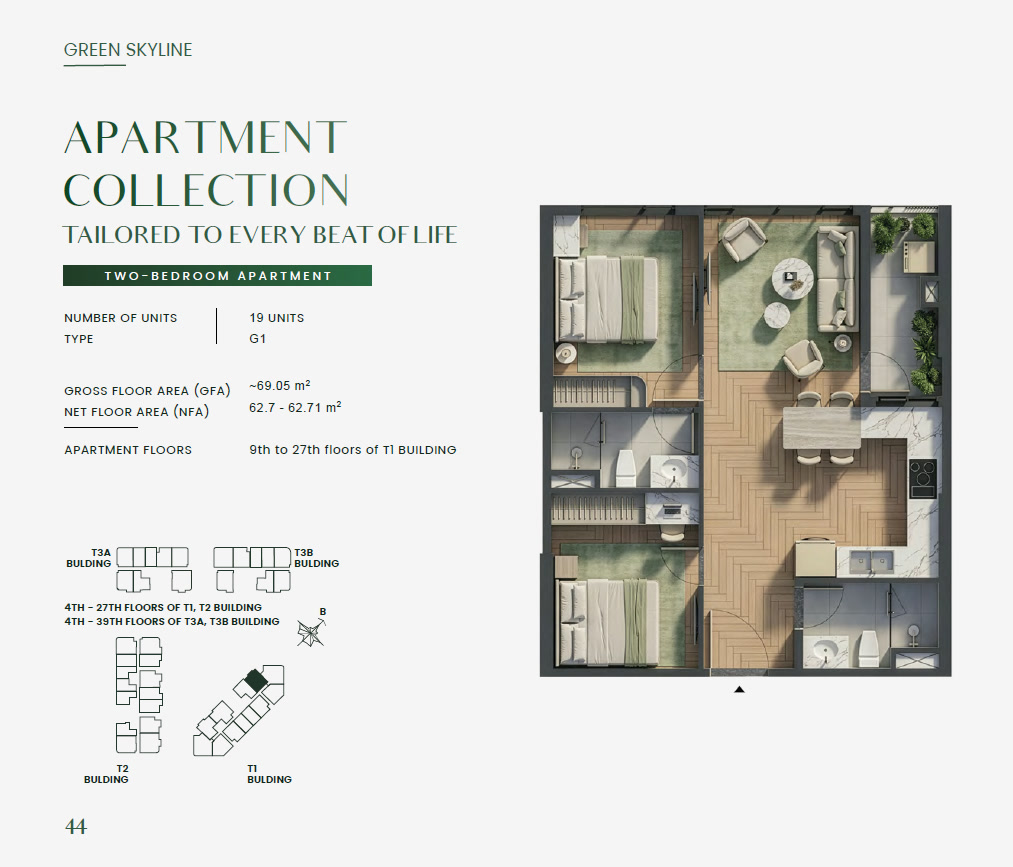Viewport: 1013px width, 867px height.
Task: Click the large round coffee table
Action: 793,278
